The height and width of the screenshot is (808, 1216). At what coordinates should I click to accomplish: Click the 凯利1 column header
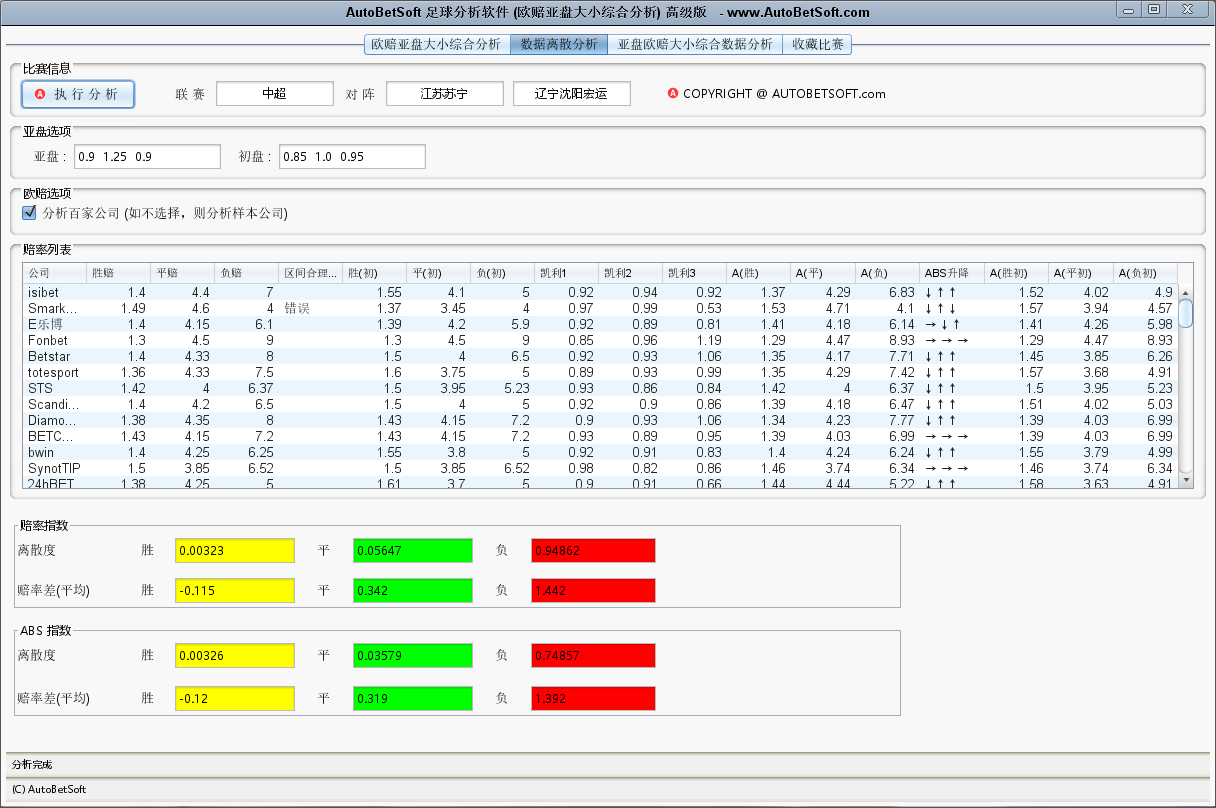[566, 273]
